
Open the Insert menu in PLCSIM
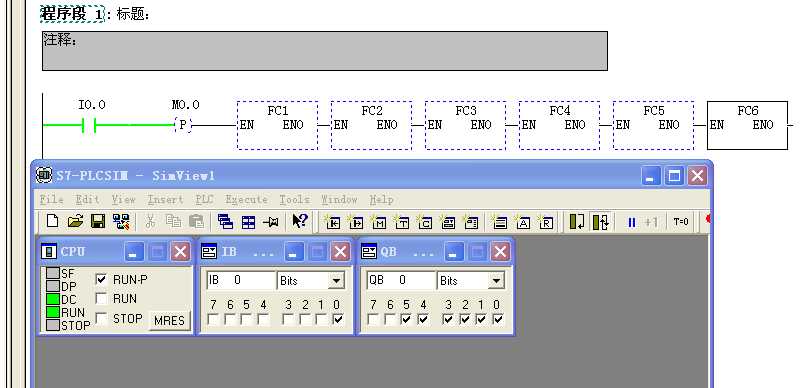[165, 199]
